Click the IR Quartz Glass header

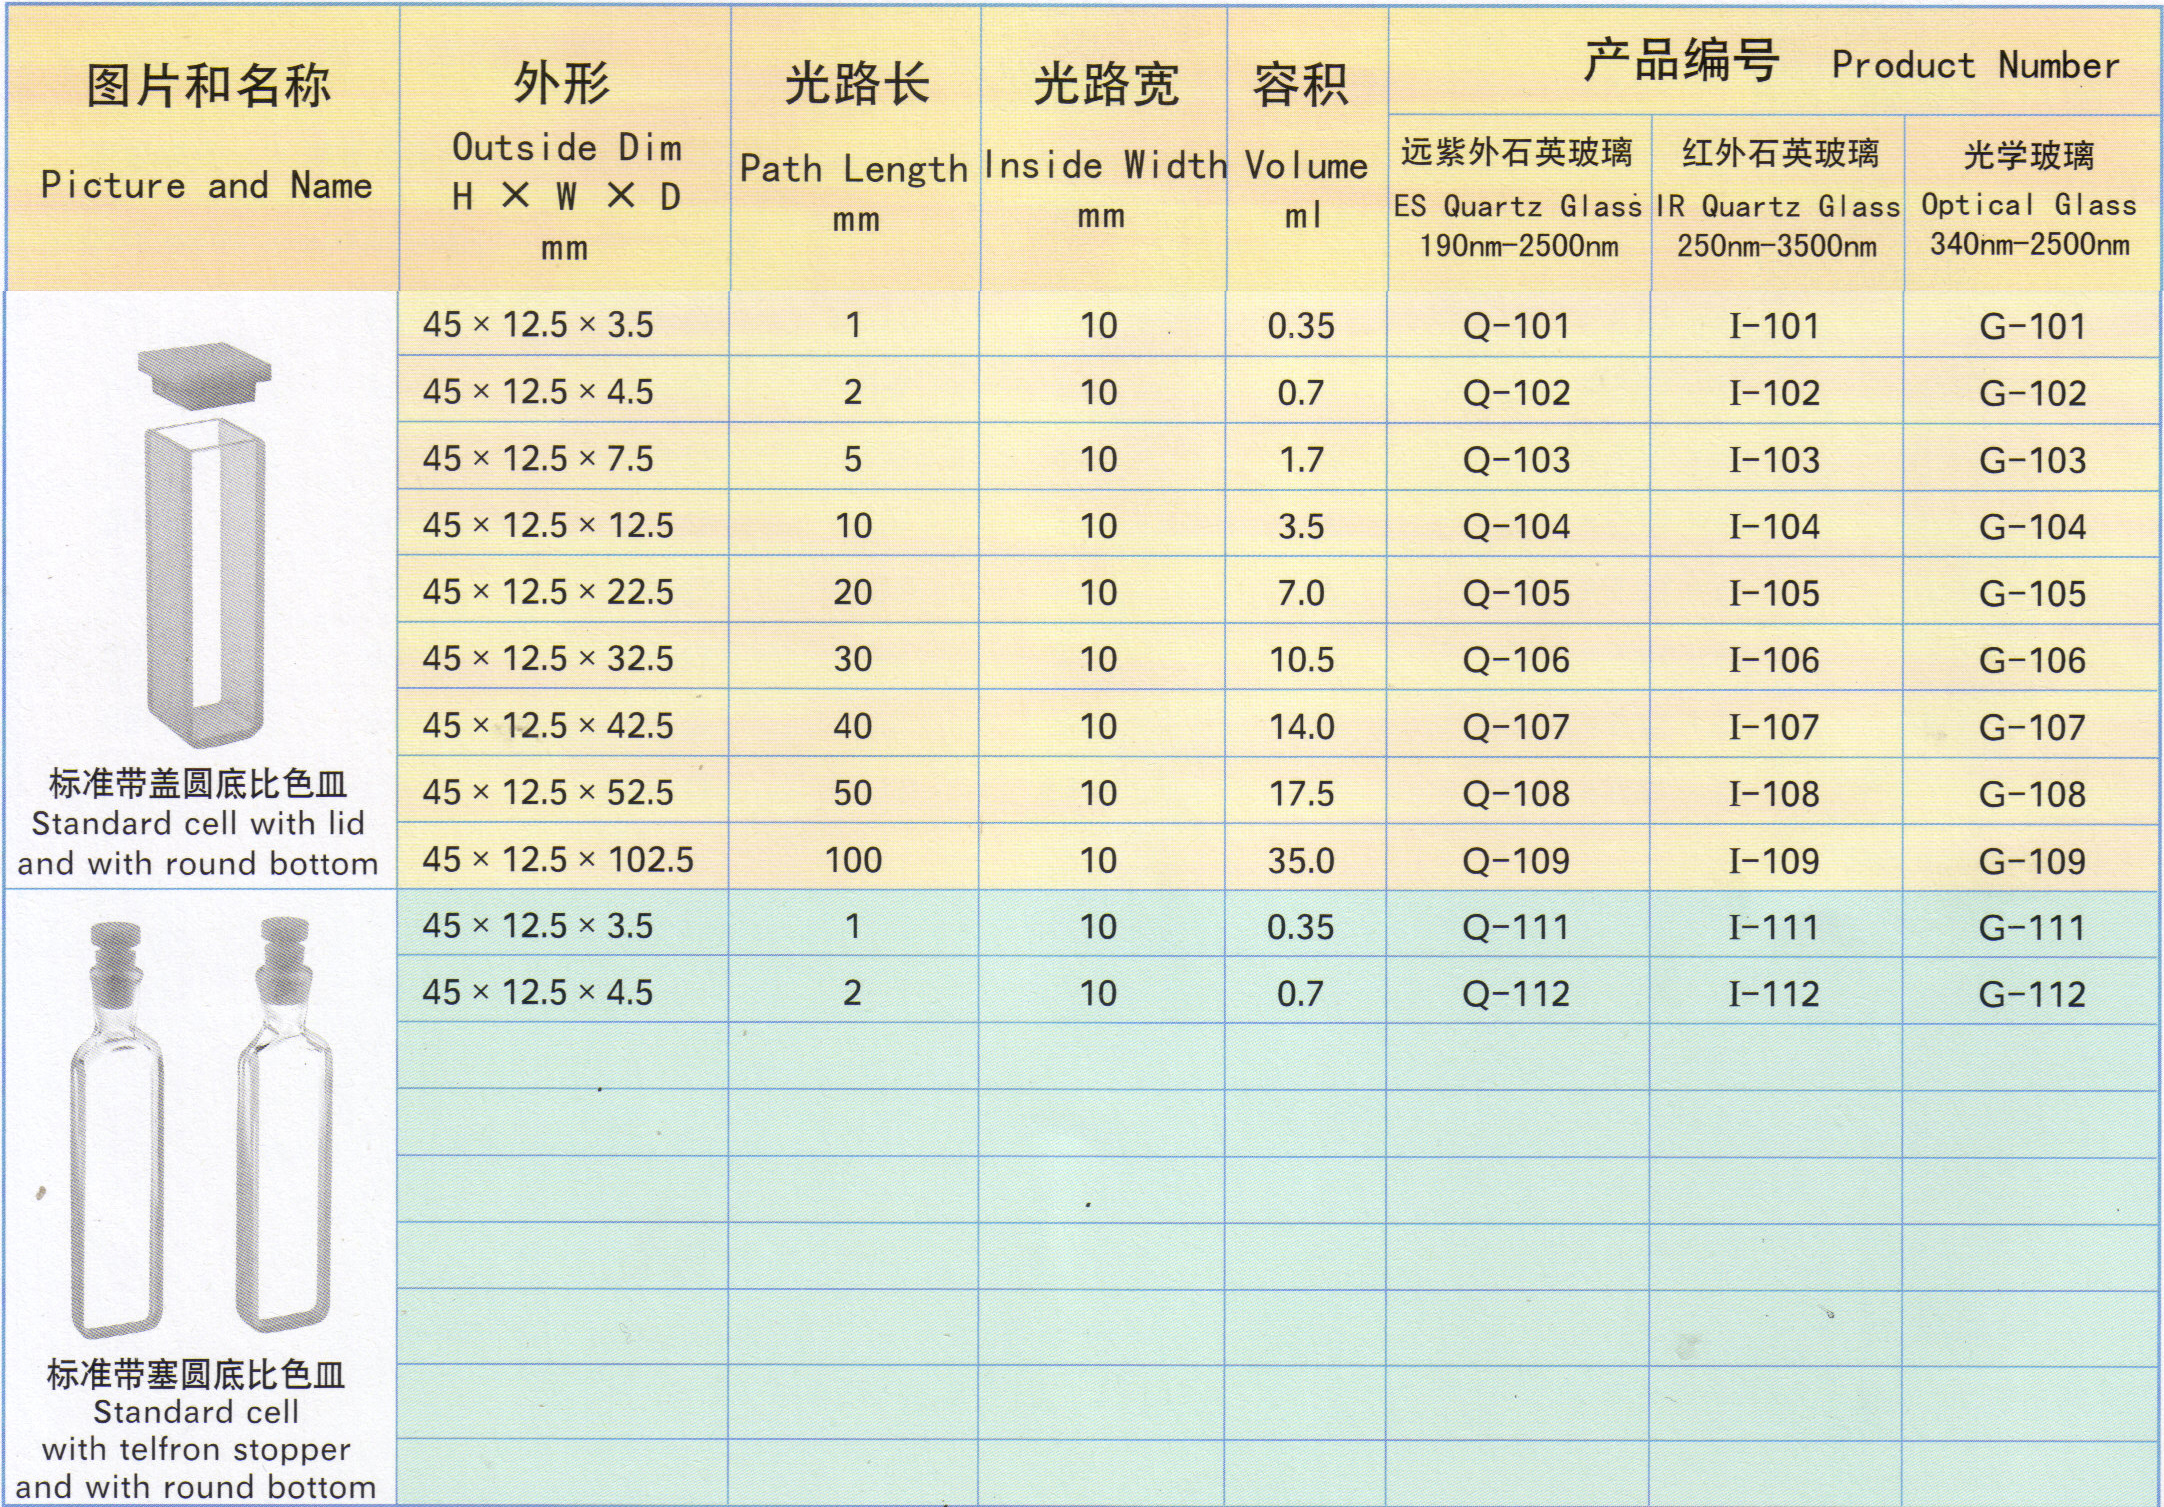coord(1778,203)
